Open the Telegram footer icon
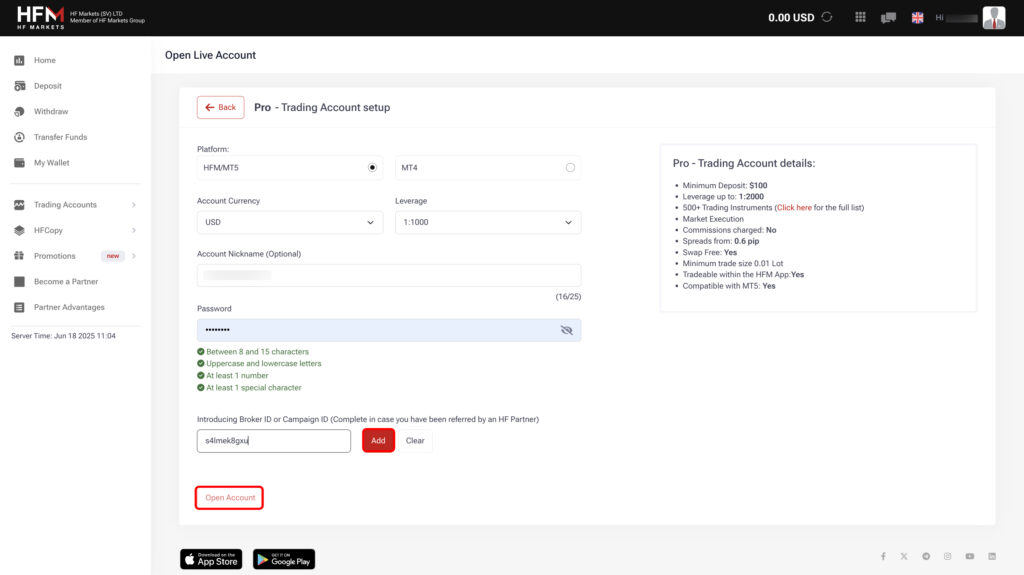The height and width of the screenshot is (575, 1024). [x=926, y=556]
